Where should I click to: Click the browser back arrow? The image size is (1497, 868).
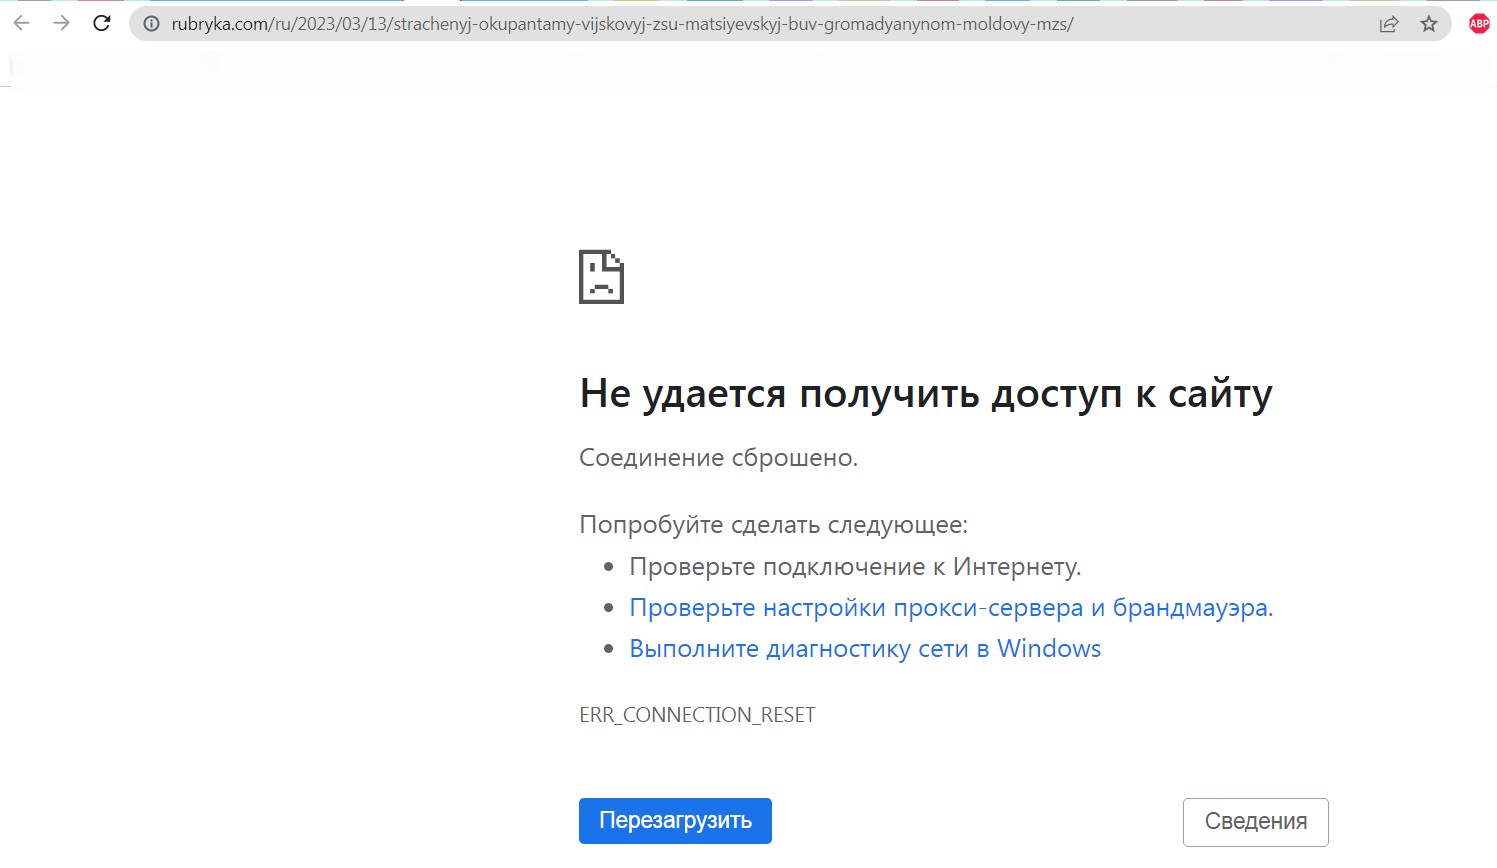[22, 23]
